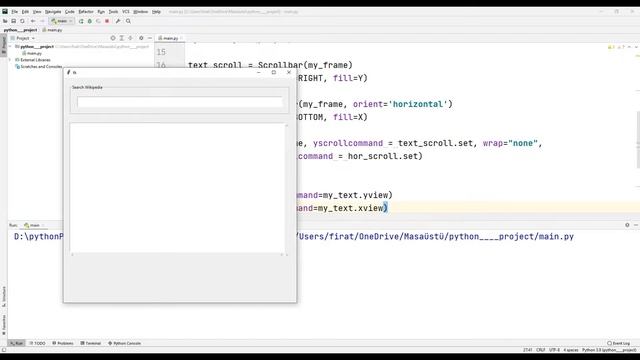Click python___project in the breadcrumb bar

(20, 30)
